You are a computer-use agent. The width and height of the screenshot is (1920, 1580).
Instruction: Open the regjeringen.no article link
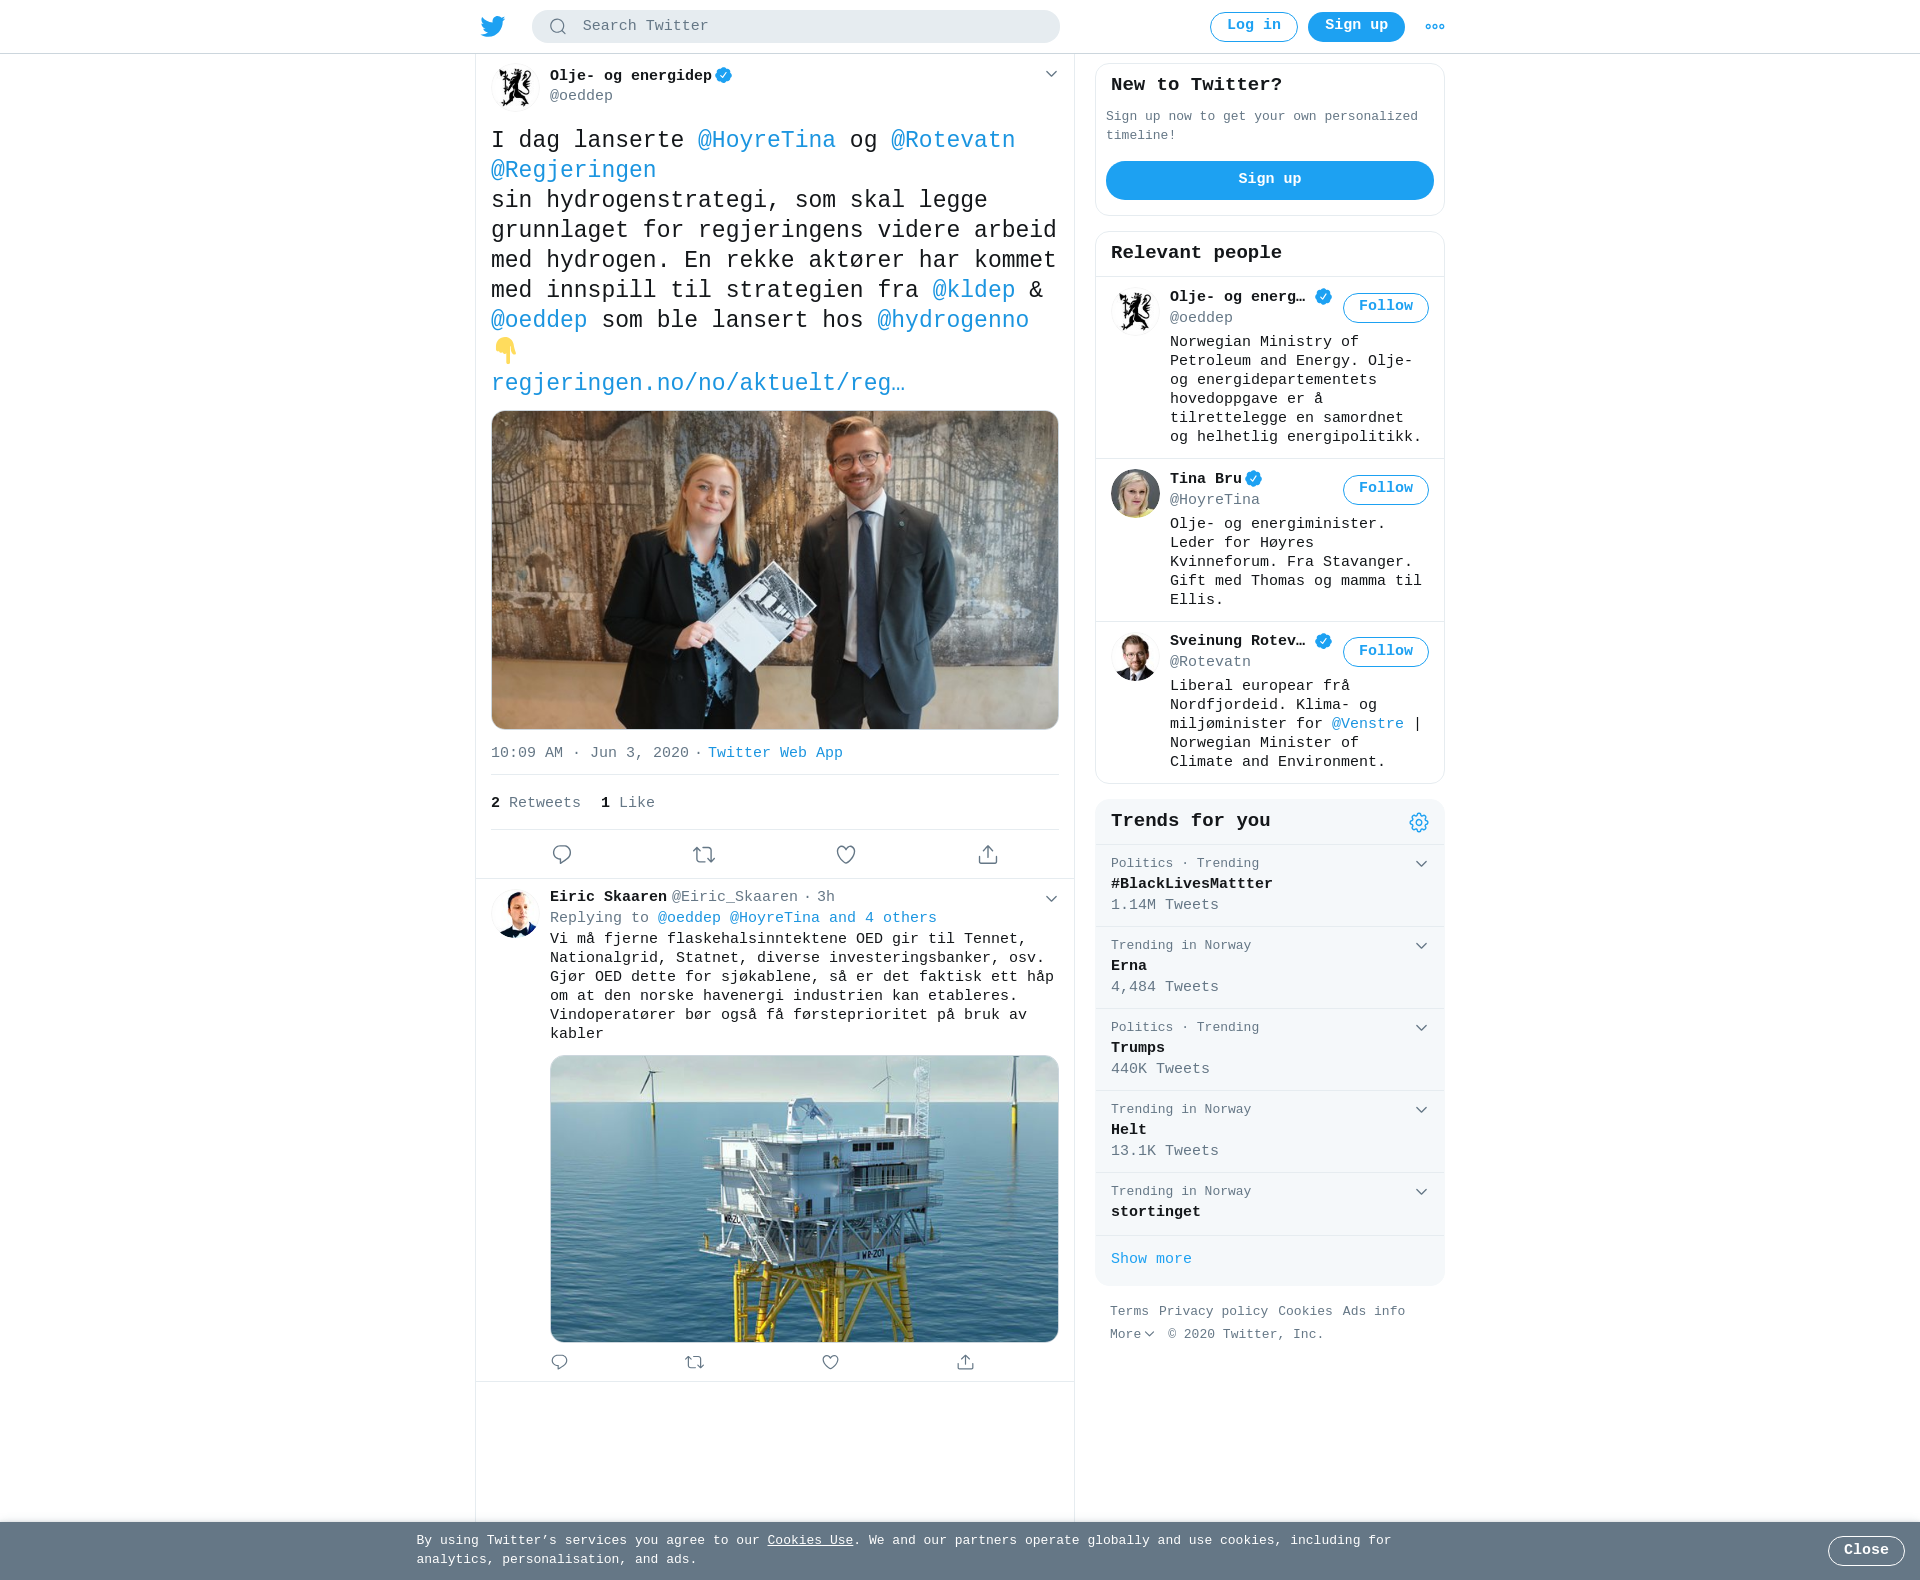698,383
